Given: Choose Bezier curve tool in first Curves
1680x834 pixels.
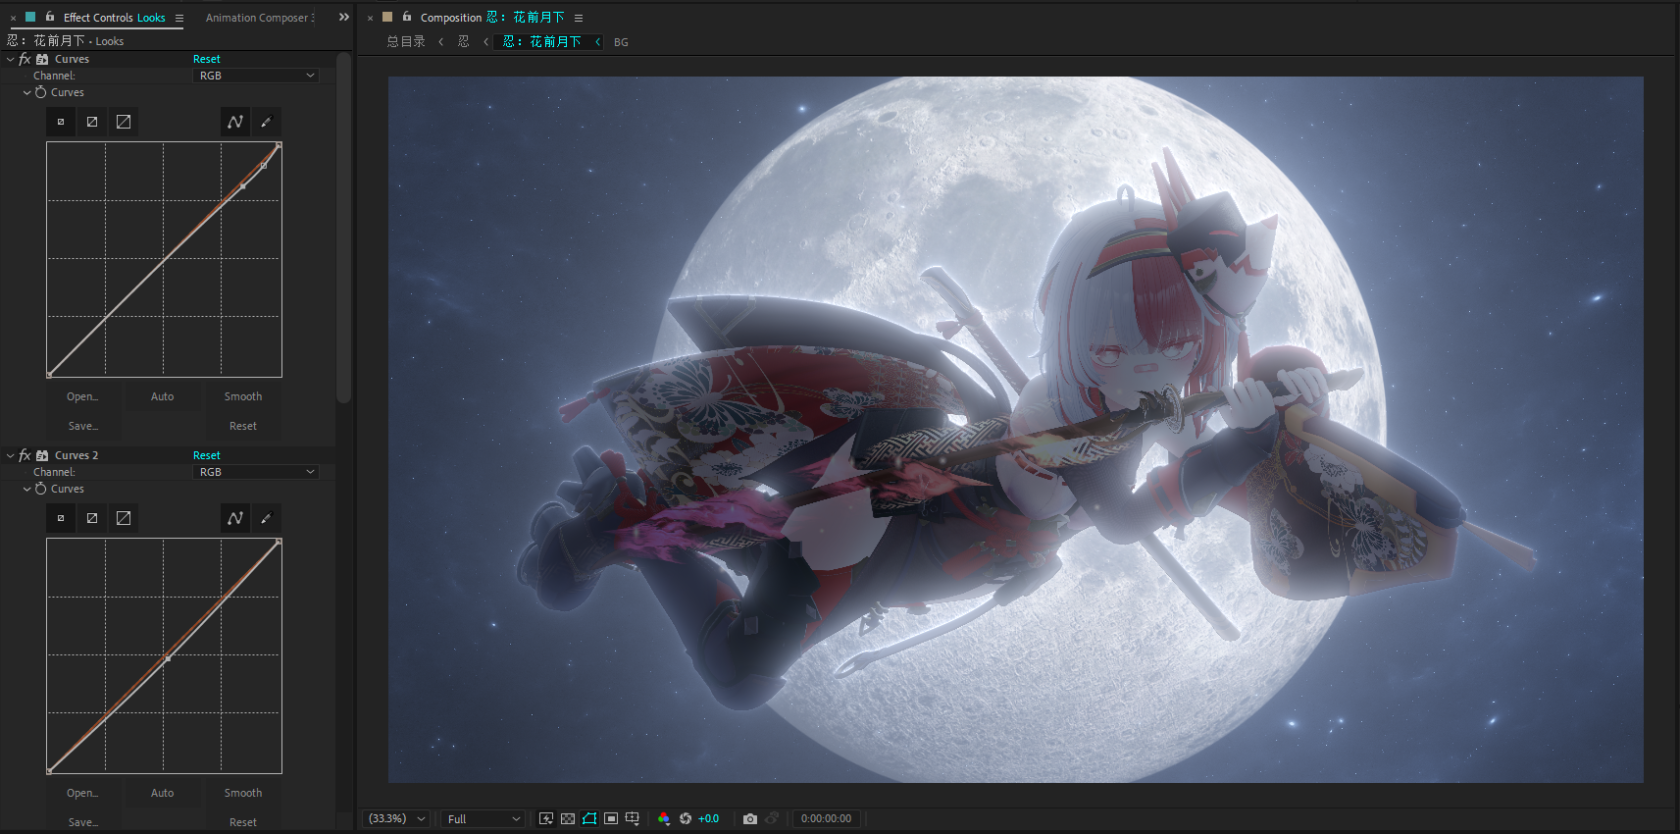Looking at the screenshot, I should pyautogui.click(x=235, y=122).
